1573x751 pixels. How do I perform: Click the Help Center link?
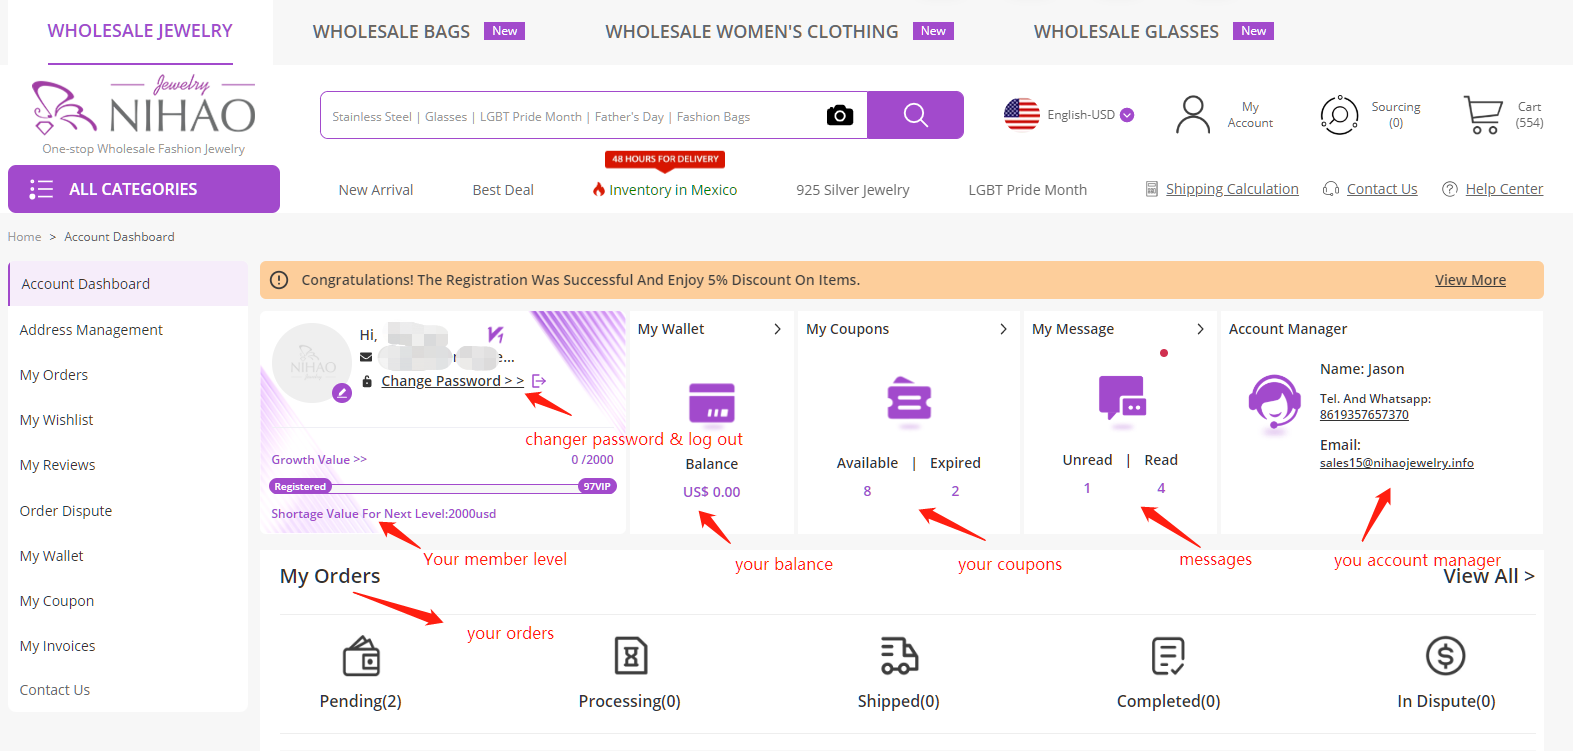1504,189
